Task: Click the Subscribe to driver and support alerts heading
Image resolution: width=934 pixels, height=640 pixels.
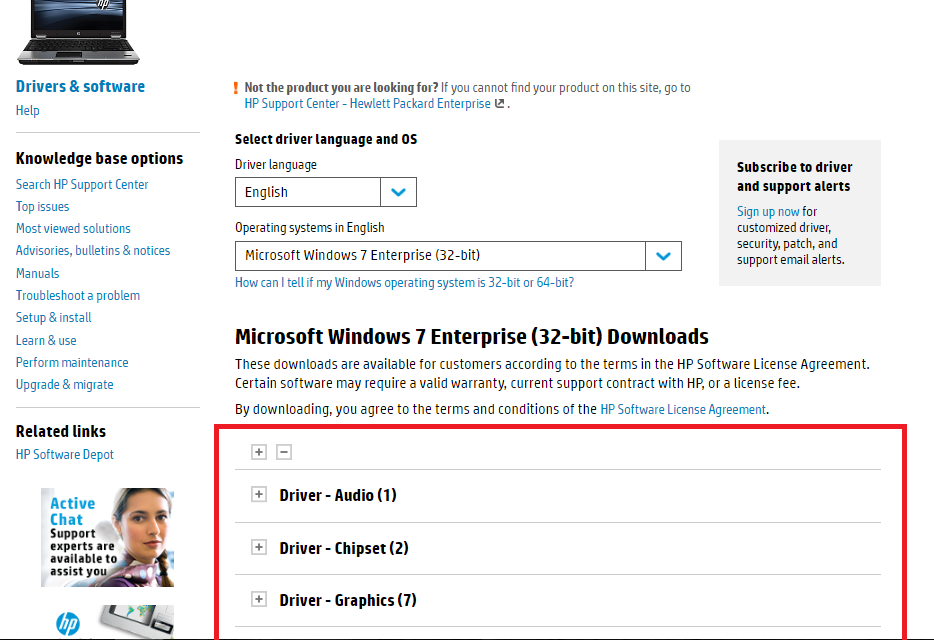Action: tap(794, 176)
